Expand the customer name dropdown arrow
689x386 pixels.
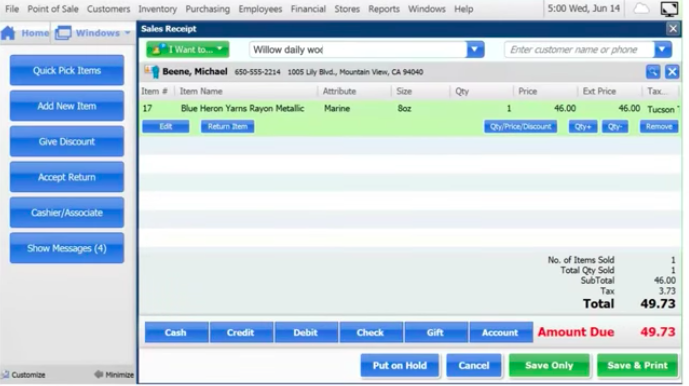(x=663, y=50)
